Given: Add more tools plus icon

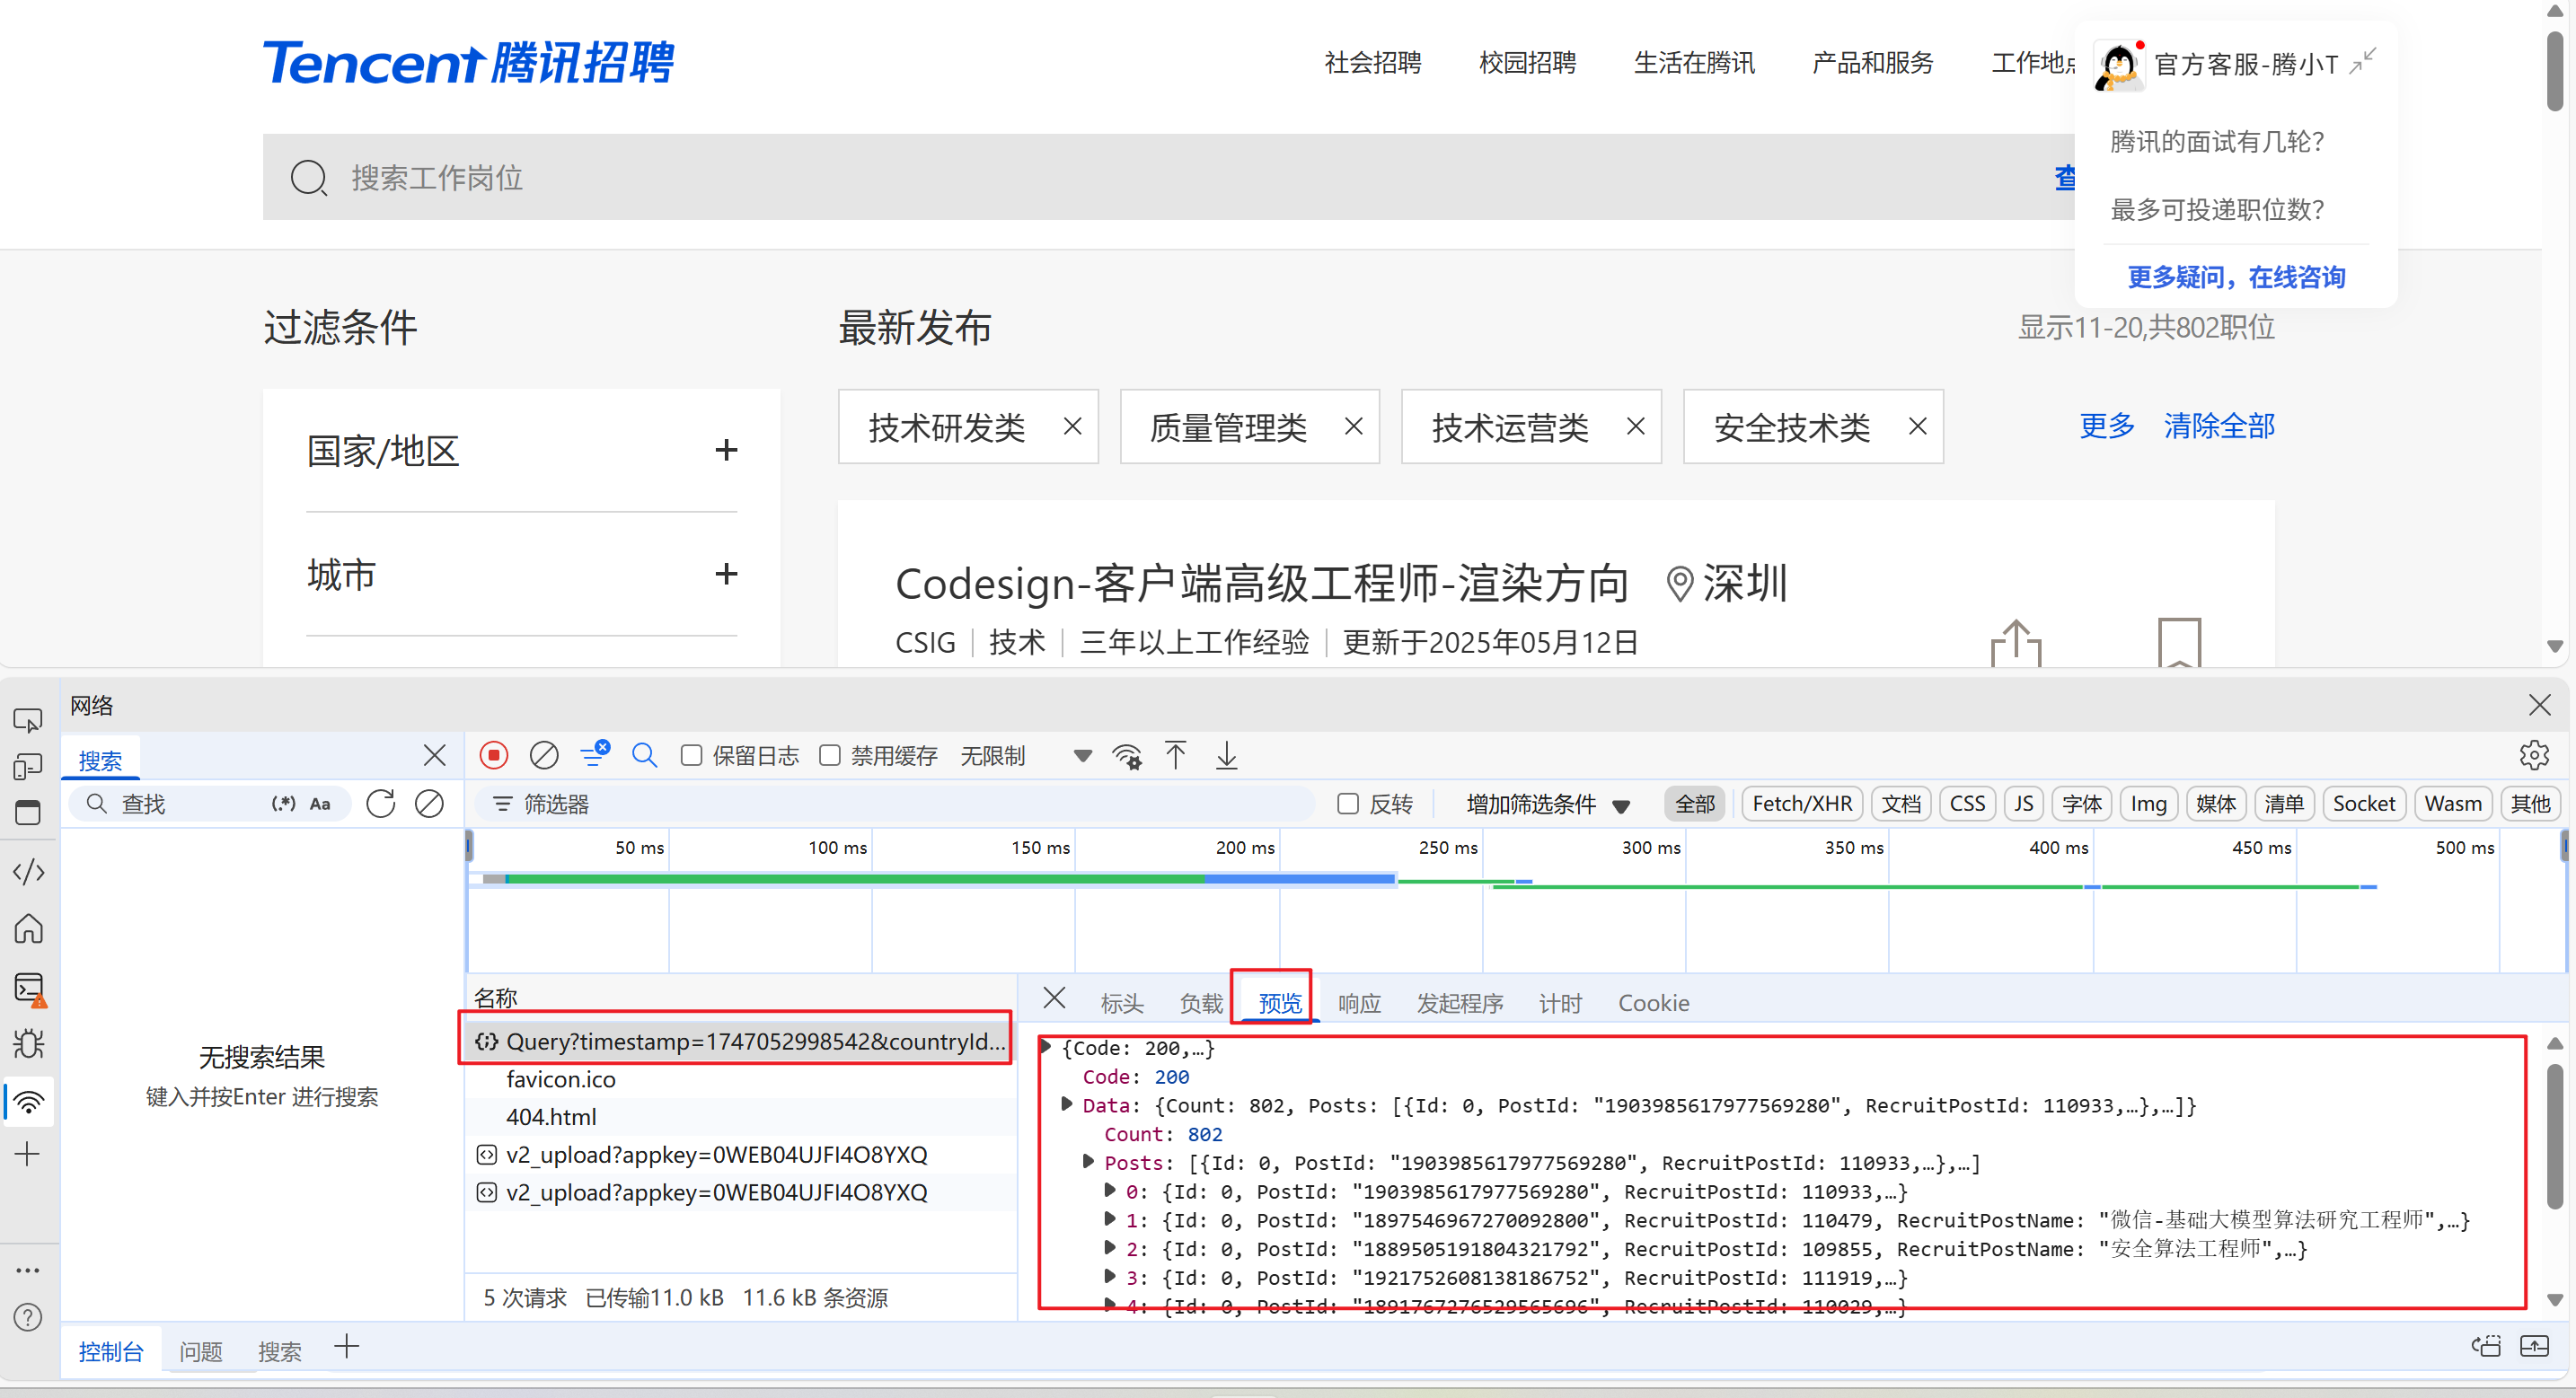Looking at the screenshot, I should point(28,1154).
